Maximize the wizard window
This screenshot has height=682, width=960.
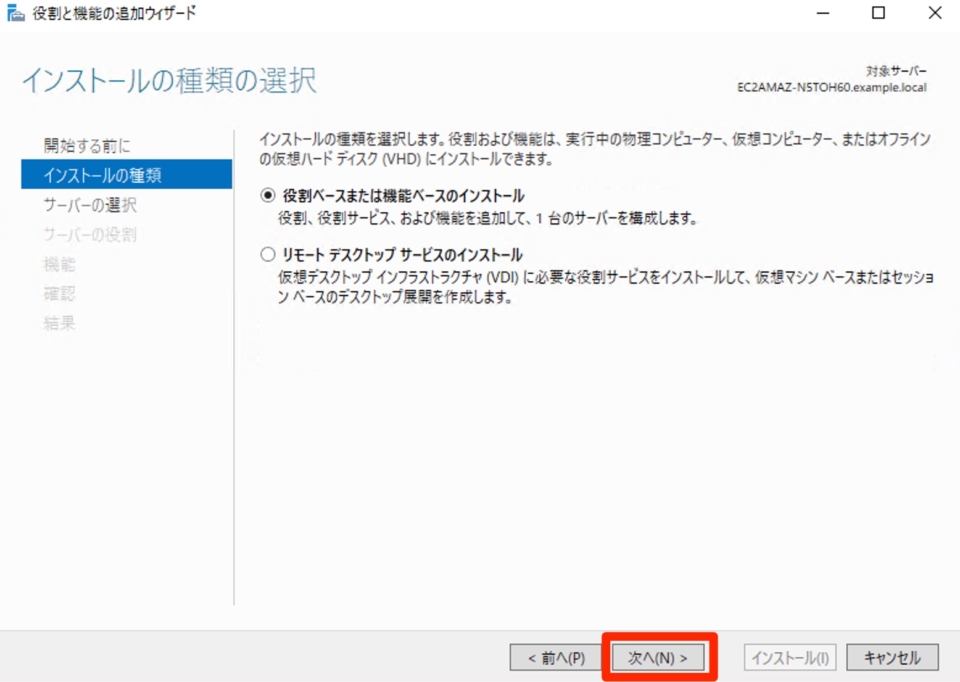tap(879, 13)
